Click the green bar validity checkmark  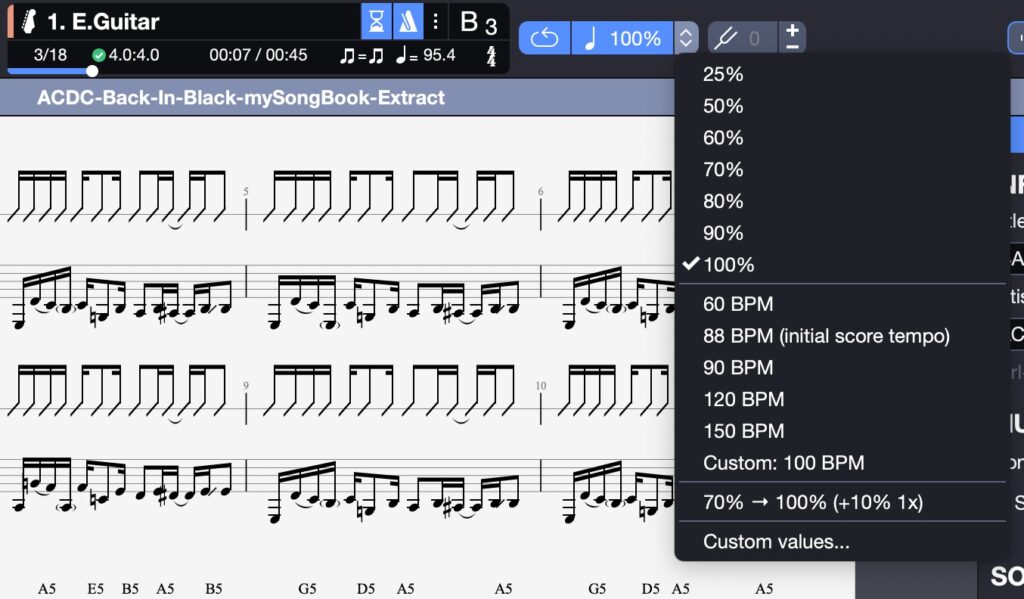coord(98,55)
